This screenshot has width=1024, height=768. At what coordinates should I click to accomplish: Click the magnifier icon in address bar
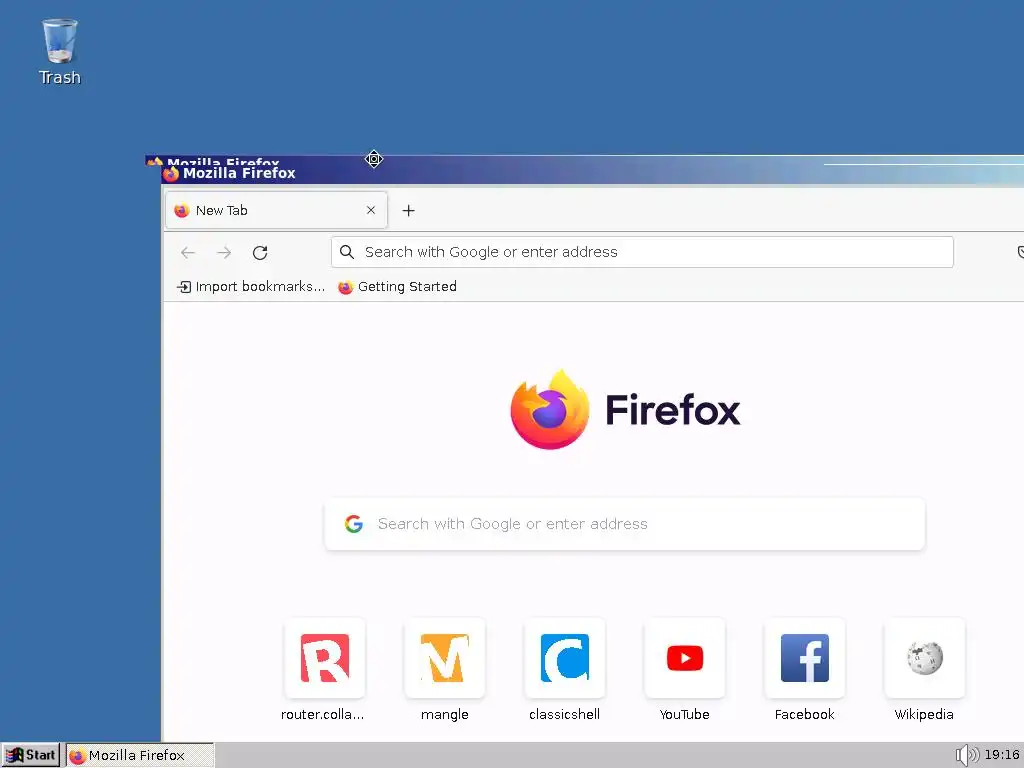pos(347,252)
